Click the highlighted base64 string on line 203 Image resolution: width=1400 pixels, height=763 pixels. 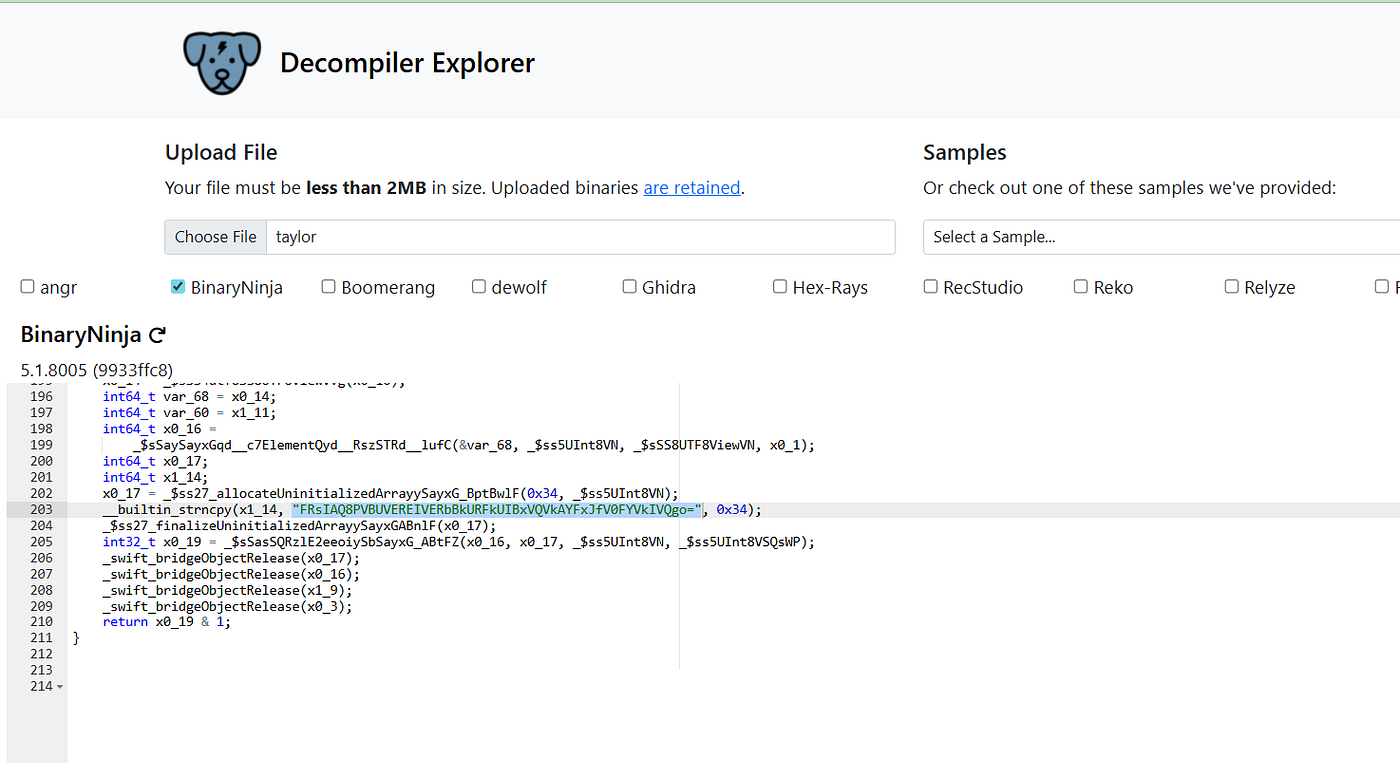click(498, 510)
